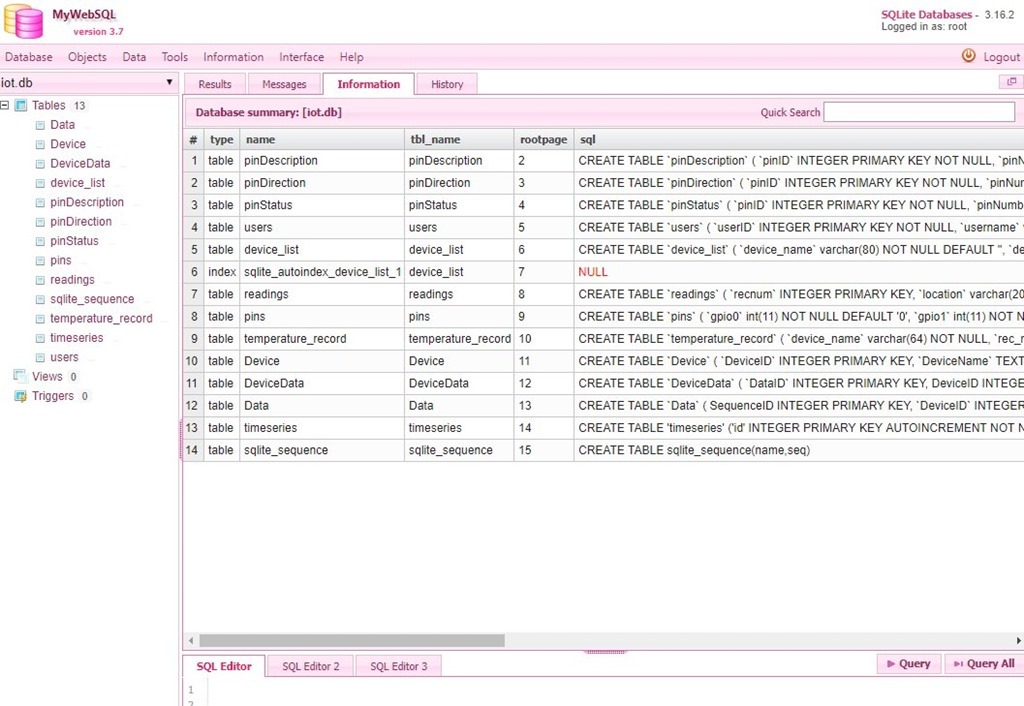Switch to SQL Editor 2 tab
This screenshot has height=706, width=1024.
310,666
